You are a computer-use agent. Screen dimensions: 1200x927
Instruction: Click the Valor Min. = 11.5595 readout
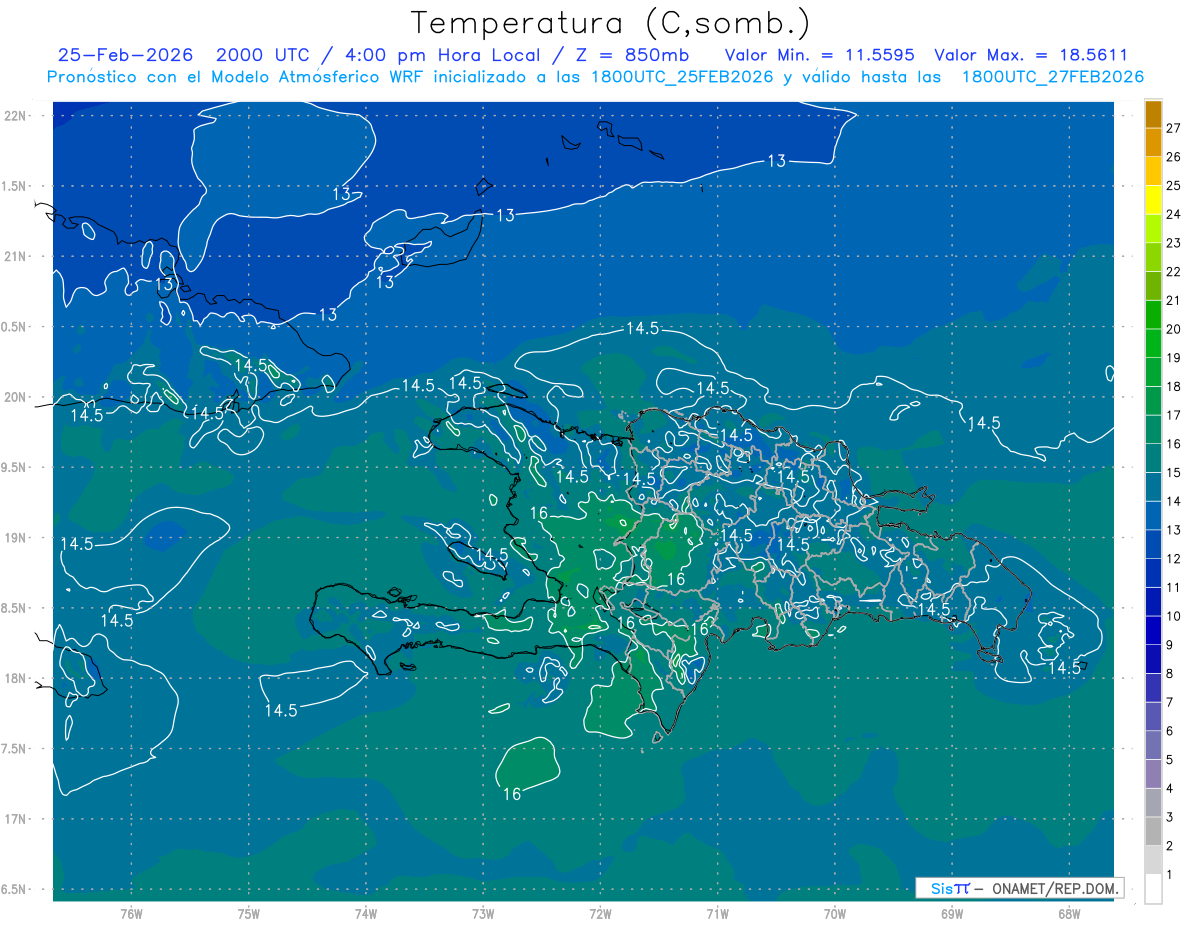pos(819,55)
